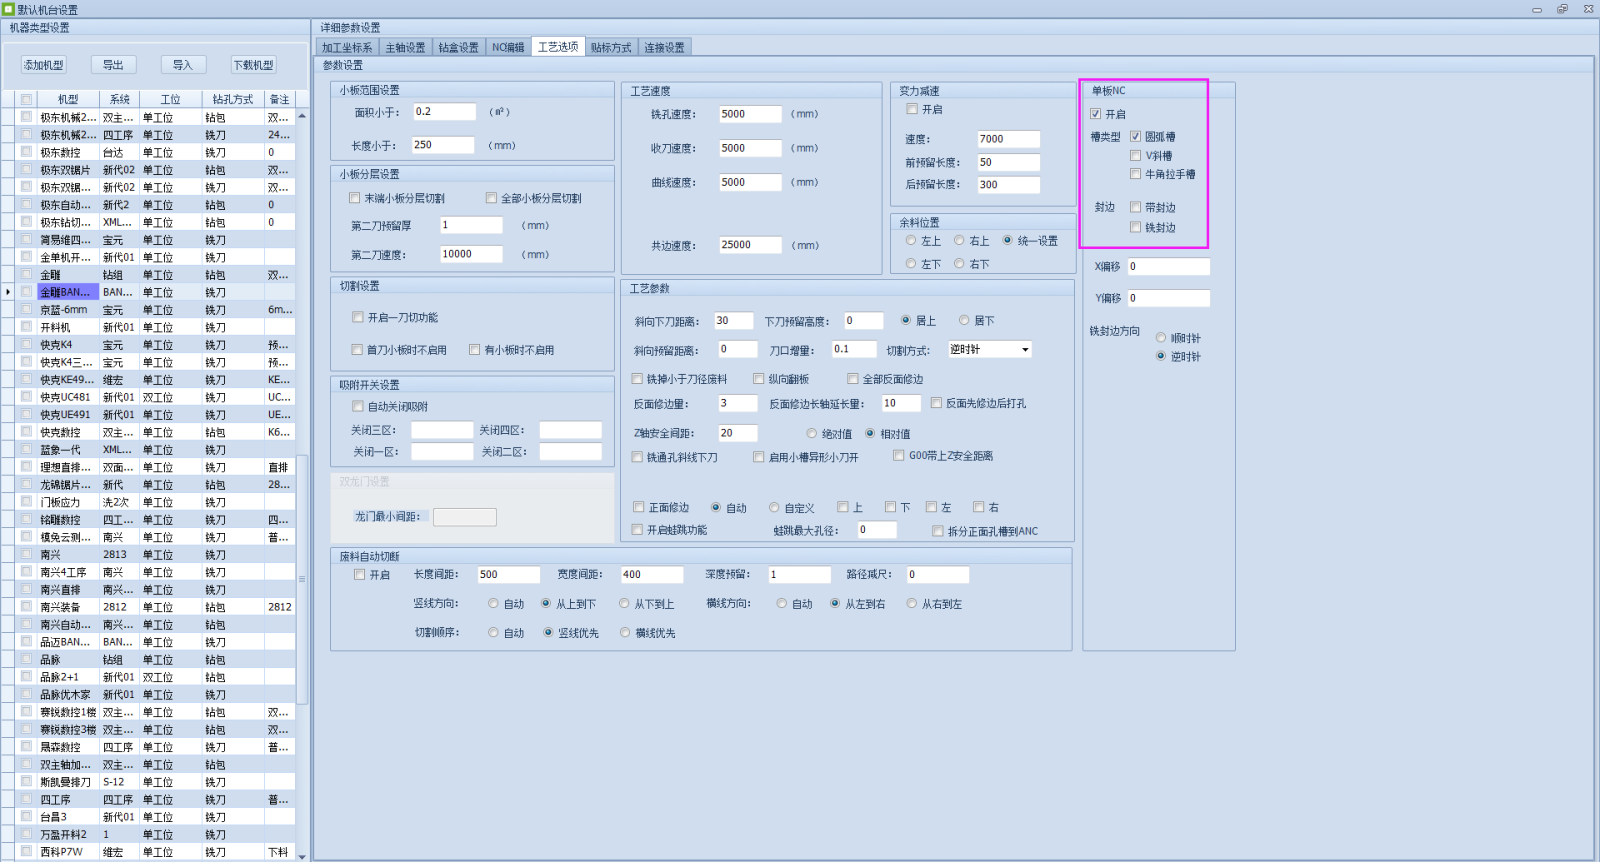Click the green app icon in title bar
This screenshot has height=862, width=1600.
click(8, 9)
